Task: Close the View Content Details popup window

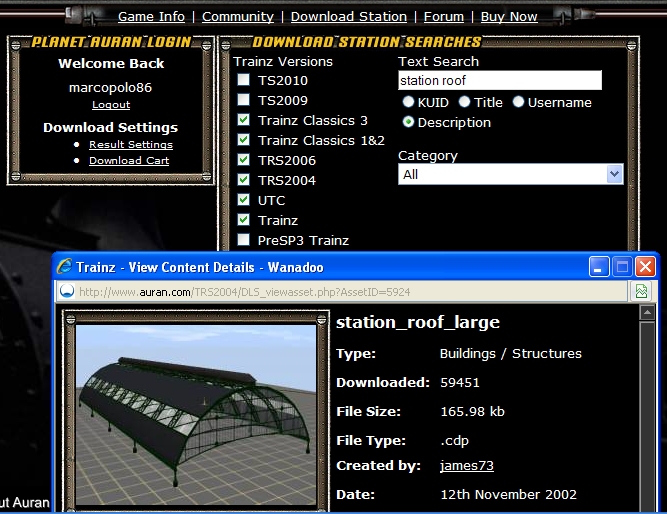Action: click(x=645, y=267)
